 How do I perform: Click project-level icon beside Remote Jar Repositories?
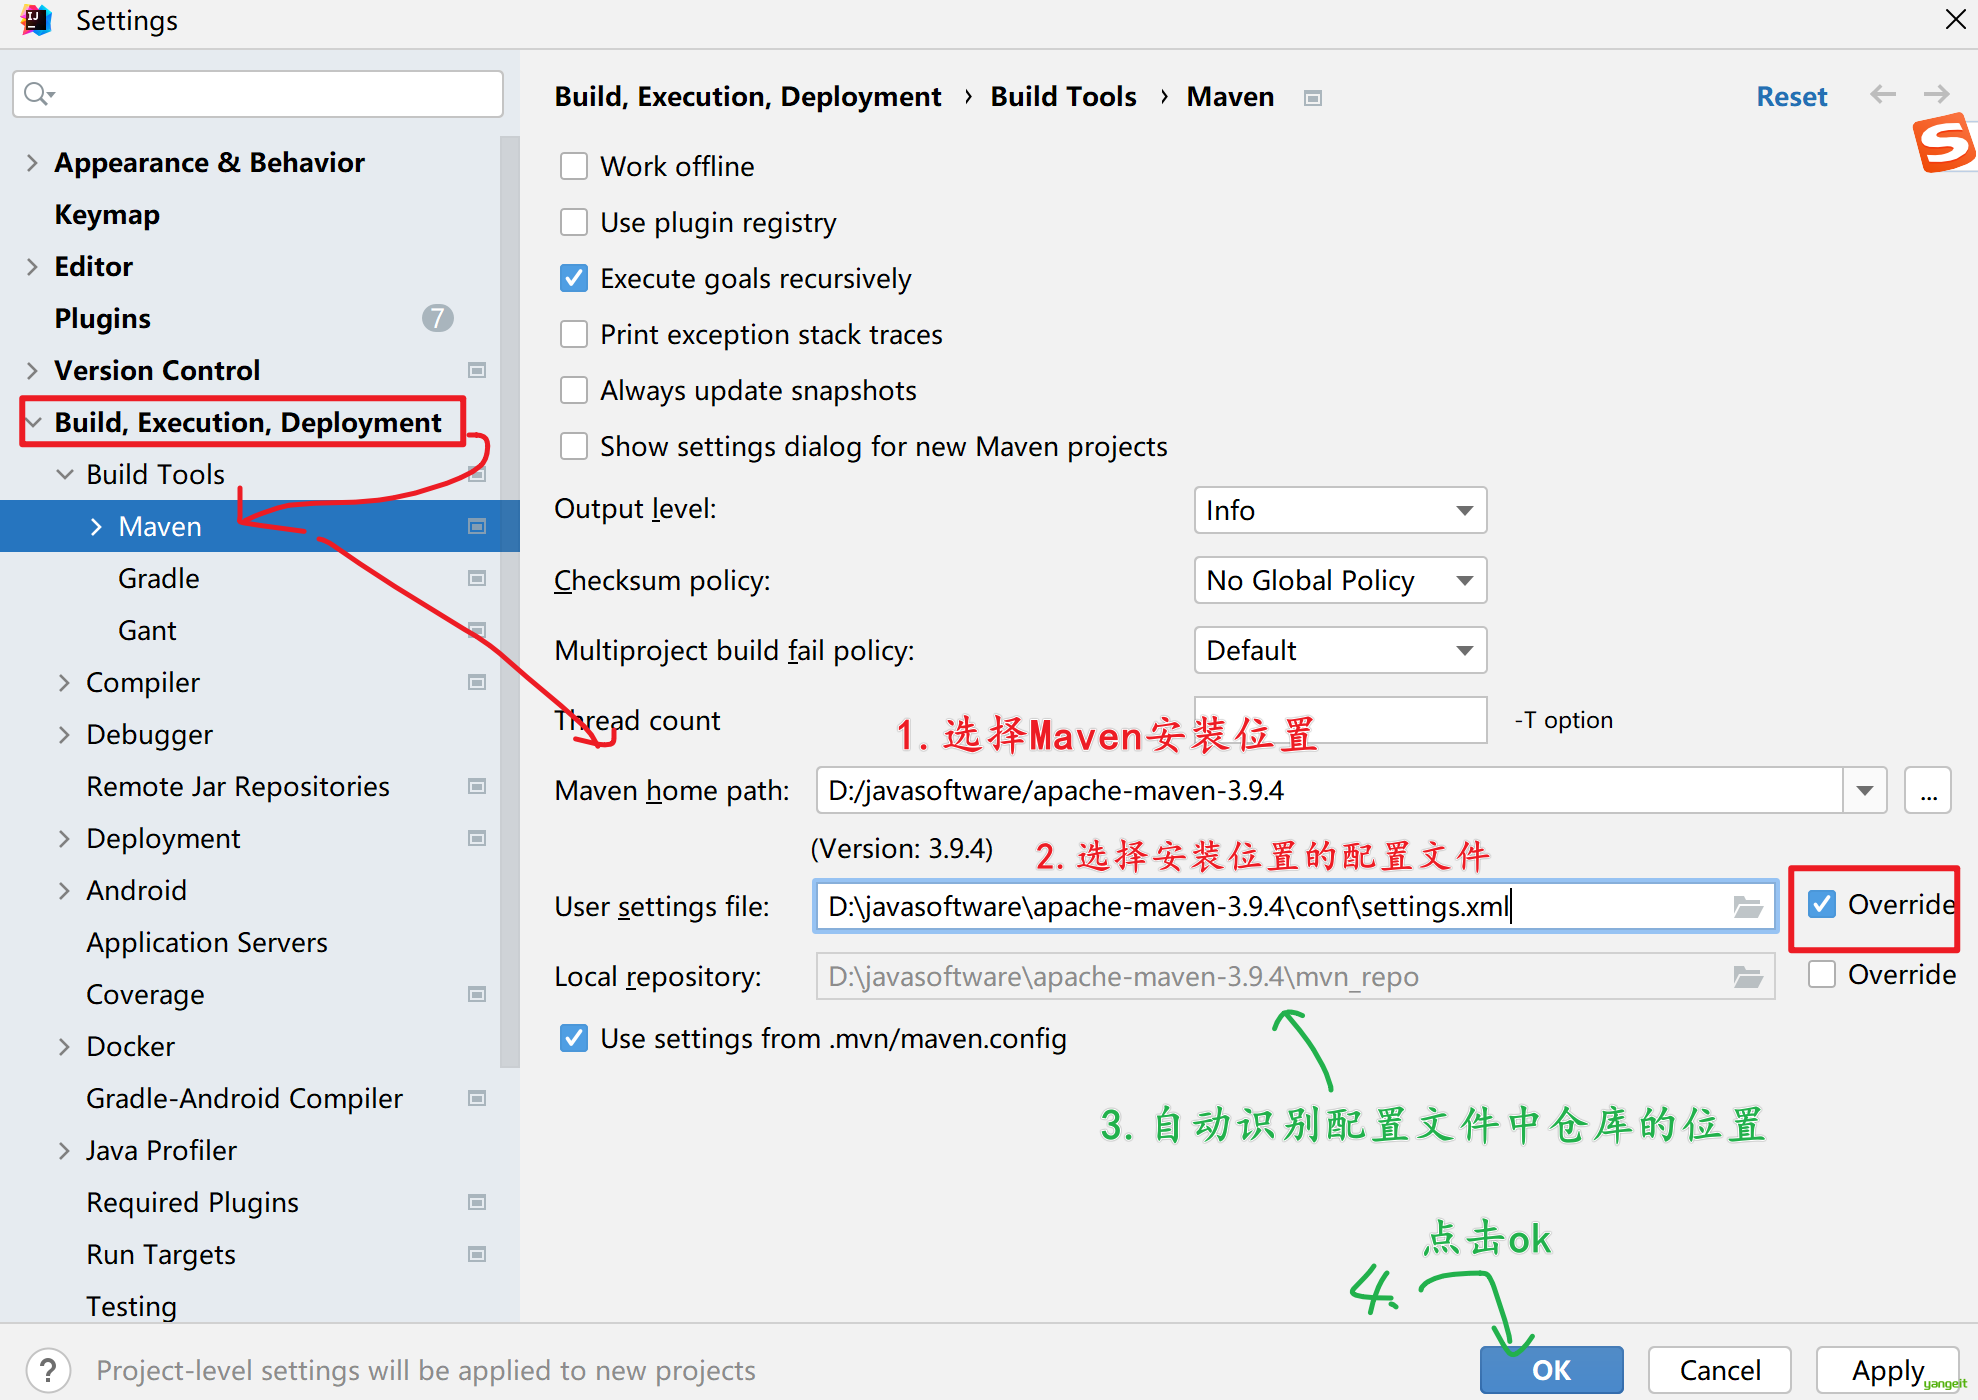(x=477, y=786)
